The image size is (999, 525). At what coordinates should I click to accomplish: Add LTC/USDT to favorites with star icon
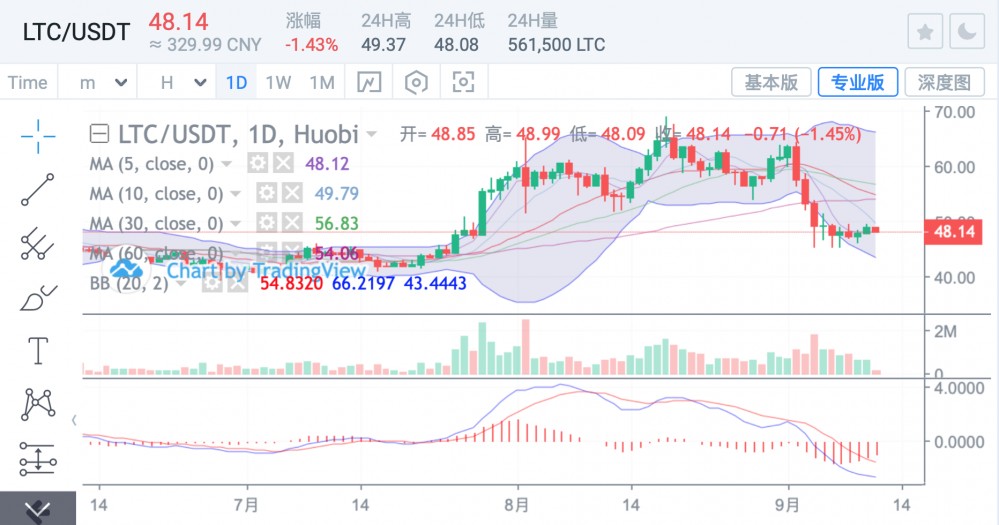(x=924, y=32)
